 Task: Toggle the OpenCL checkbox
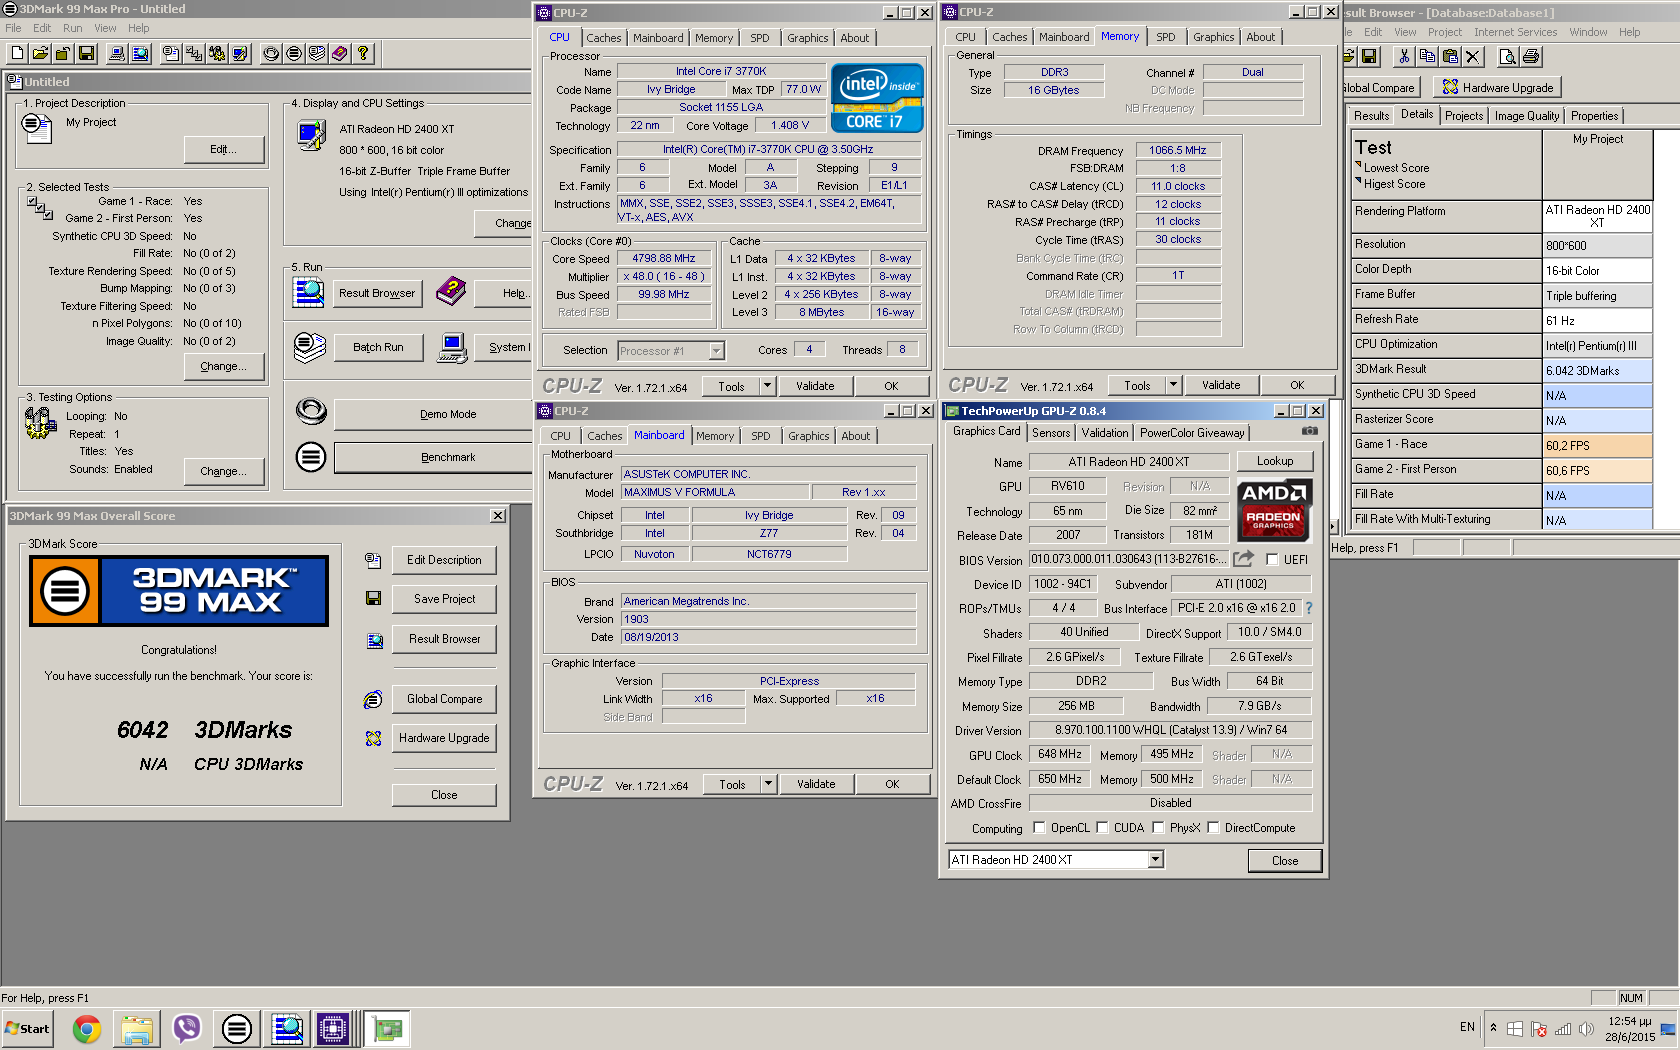tap(1039, 827)
